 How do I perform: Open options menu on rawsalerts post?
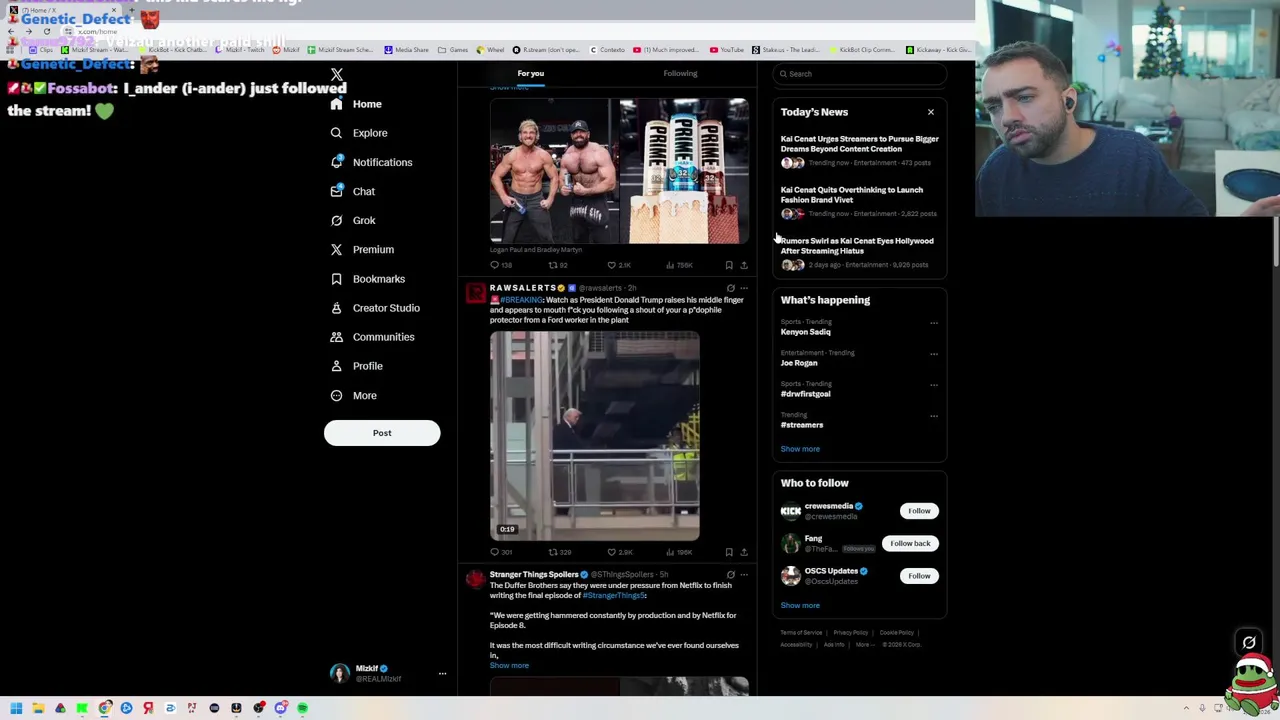pos(744,288)
